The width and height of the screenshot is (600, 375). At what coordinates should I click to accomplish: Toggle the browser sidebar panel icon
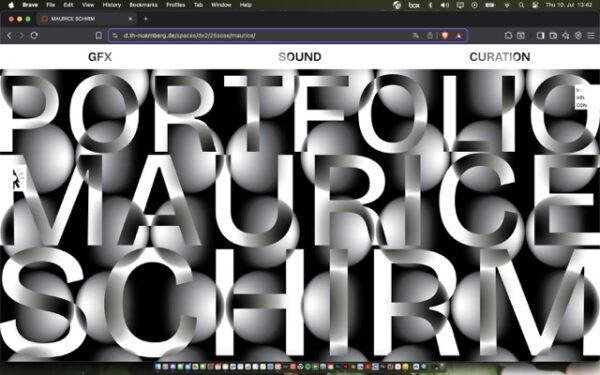pos(540,36)
